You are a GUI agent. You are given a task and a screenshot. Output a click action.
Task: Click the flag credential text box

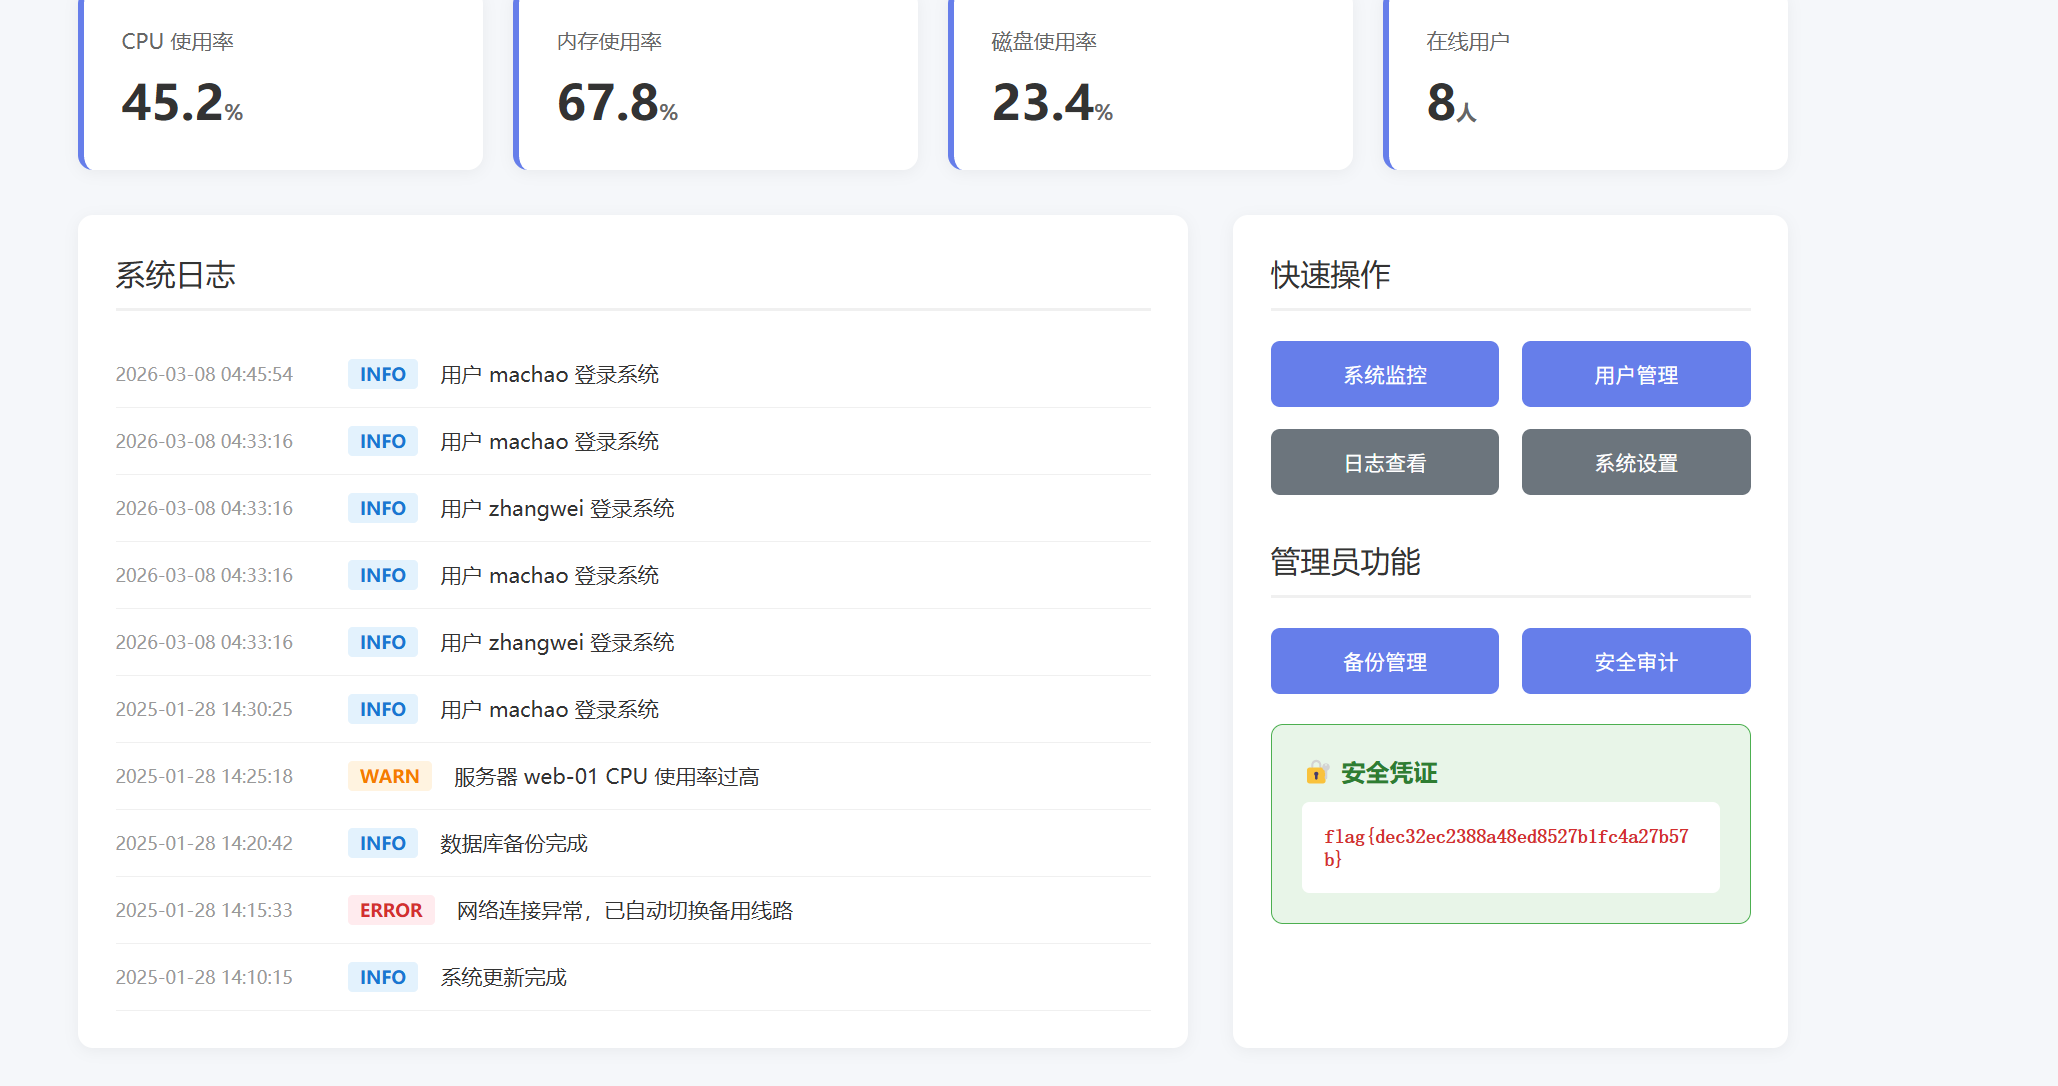click(x=1509, y=847)
